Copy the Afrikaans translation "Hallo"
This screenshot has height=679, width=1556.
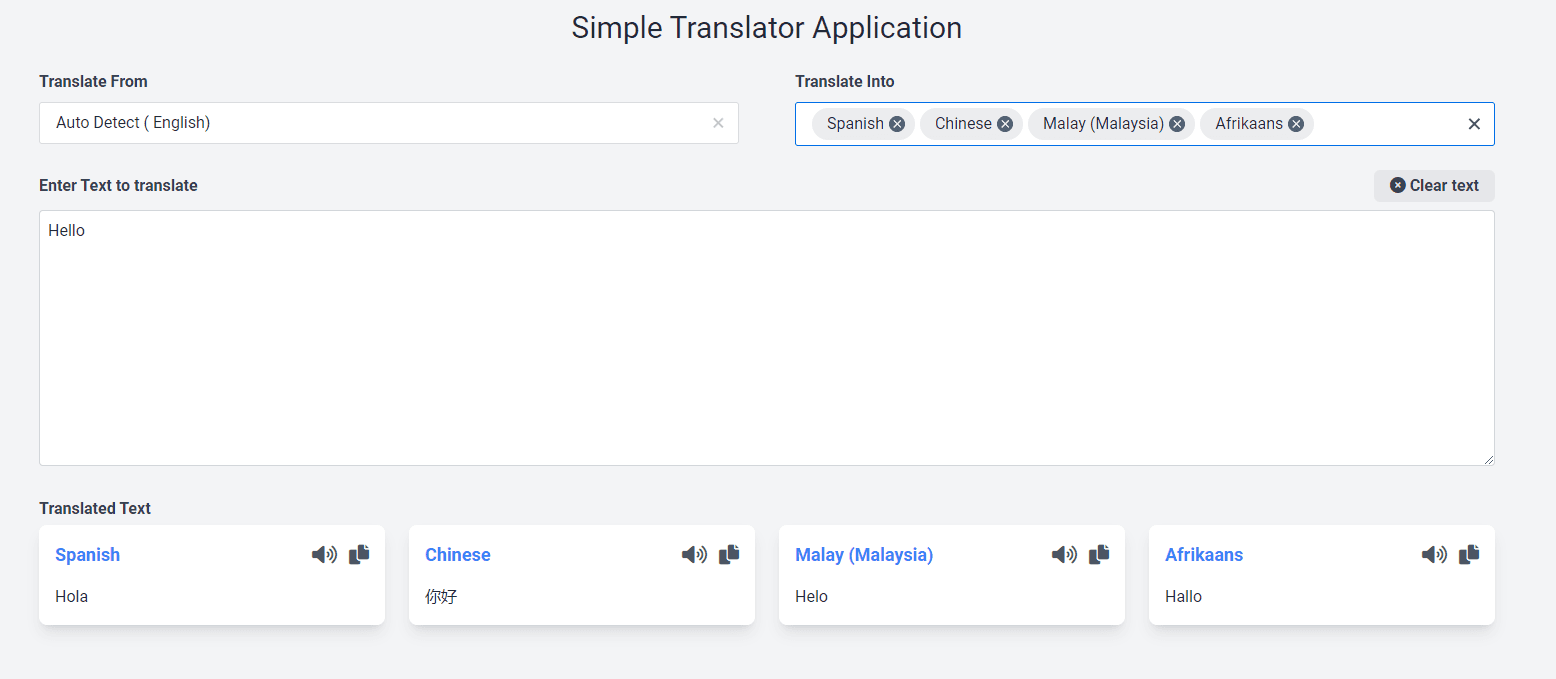tap(1468, 554)
